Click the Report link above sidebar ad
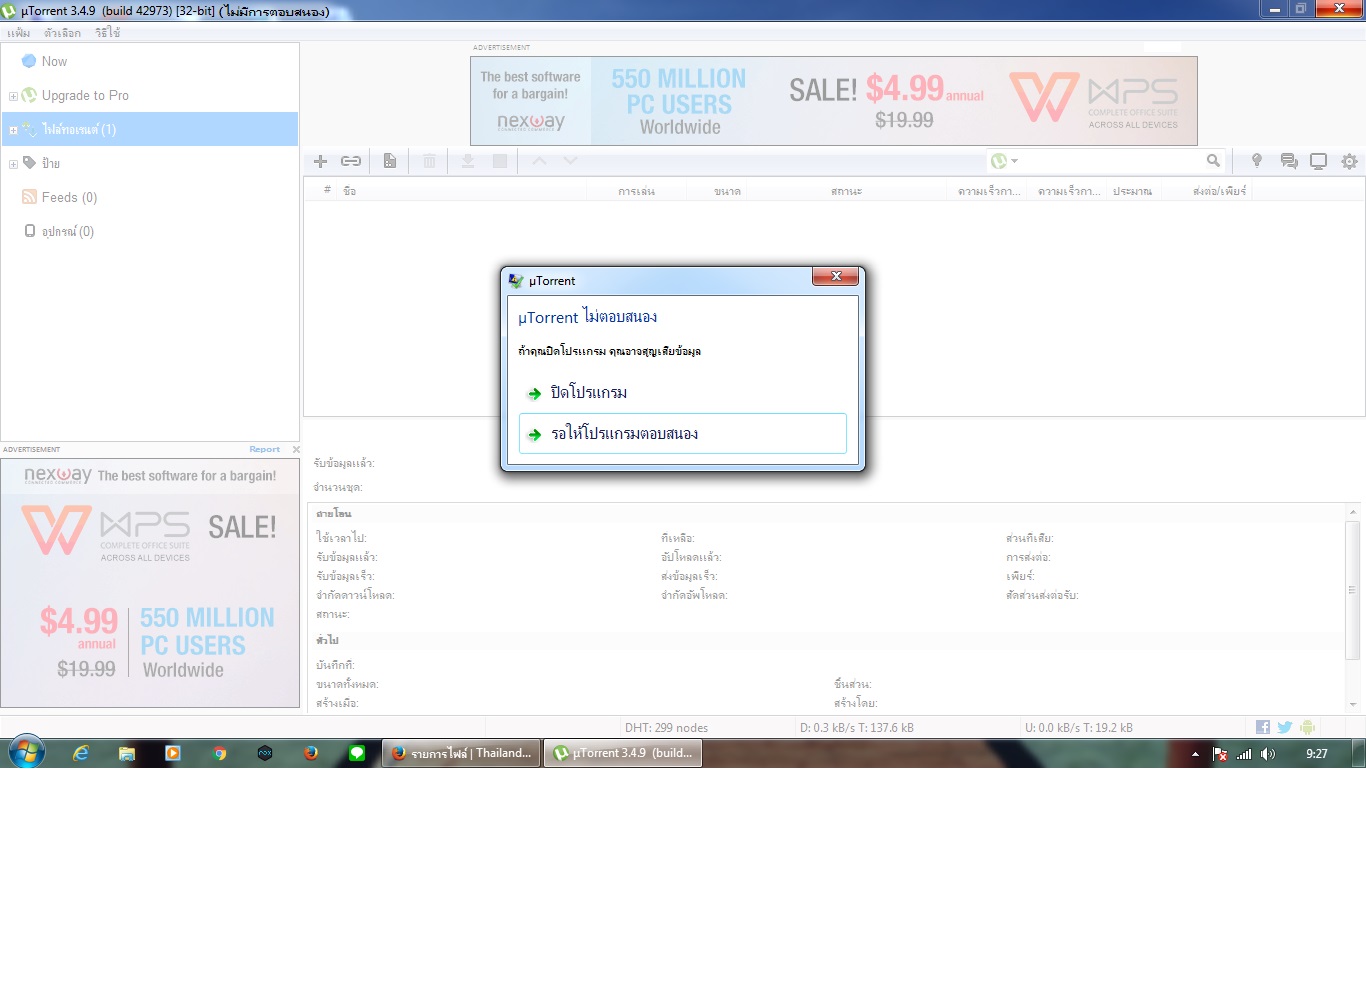Image resolution: width=1366 pixels, height=1008 pixels. (265, 449)
